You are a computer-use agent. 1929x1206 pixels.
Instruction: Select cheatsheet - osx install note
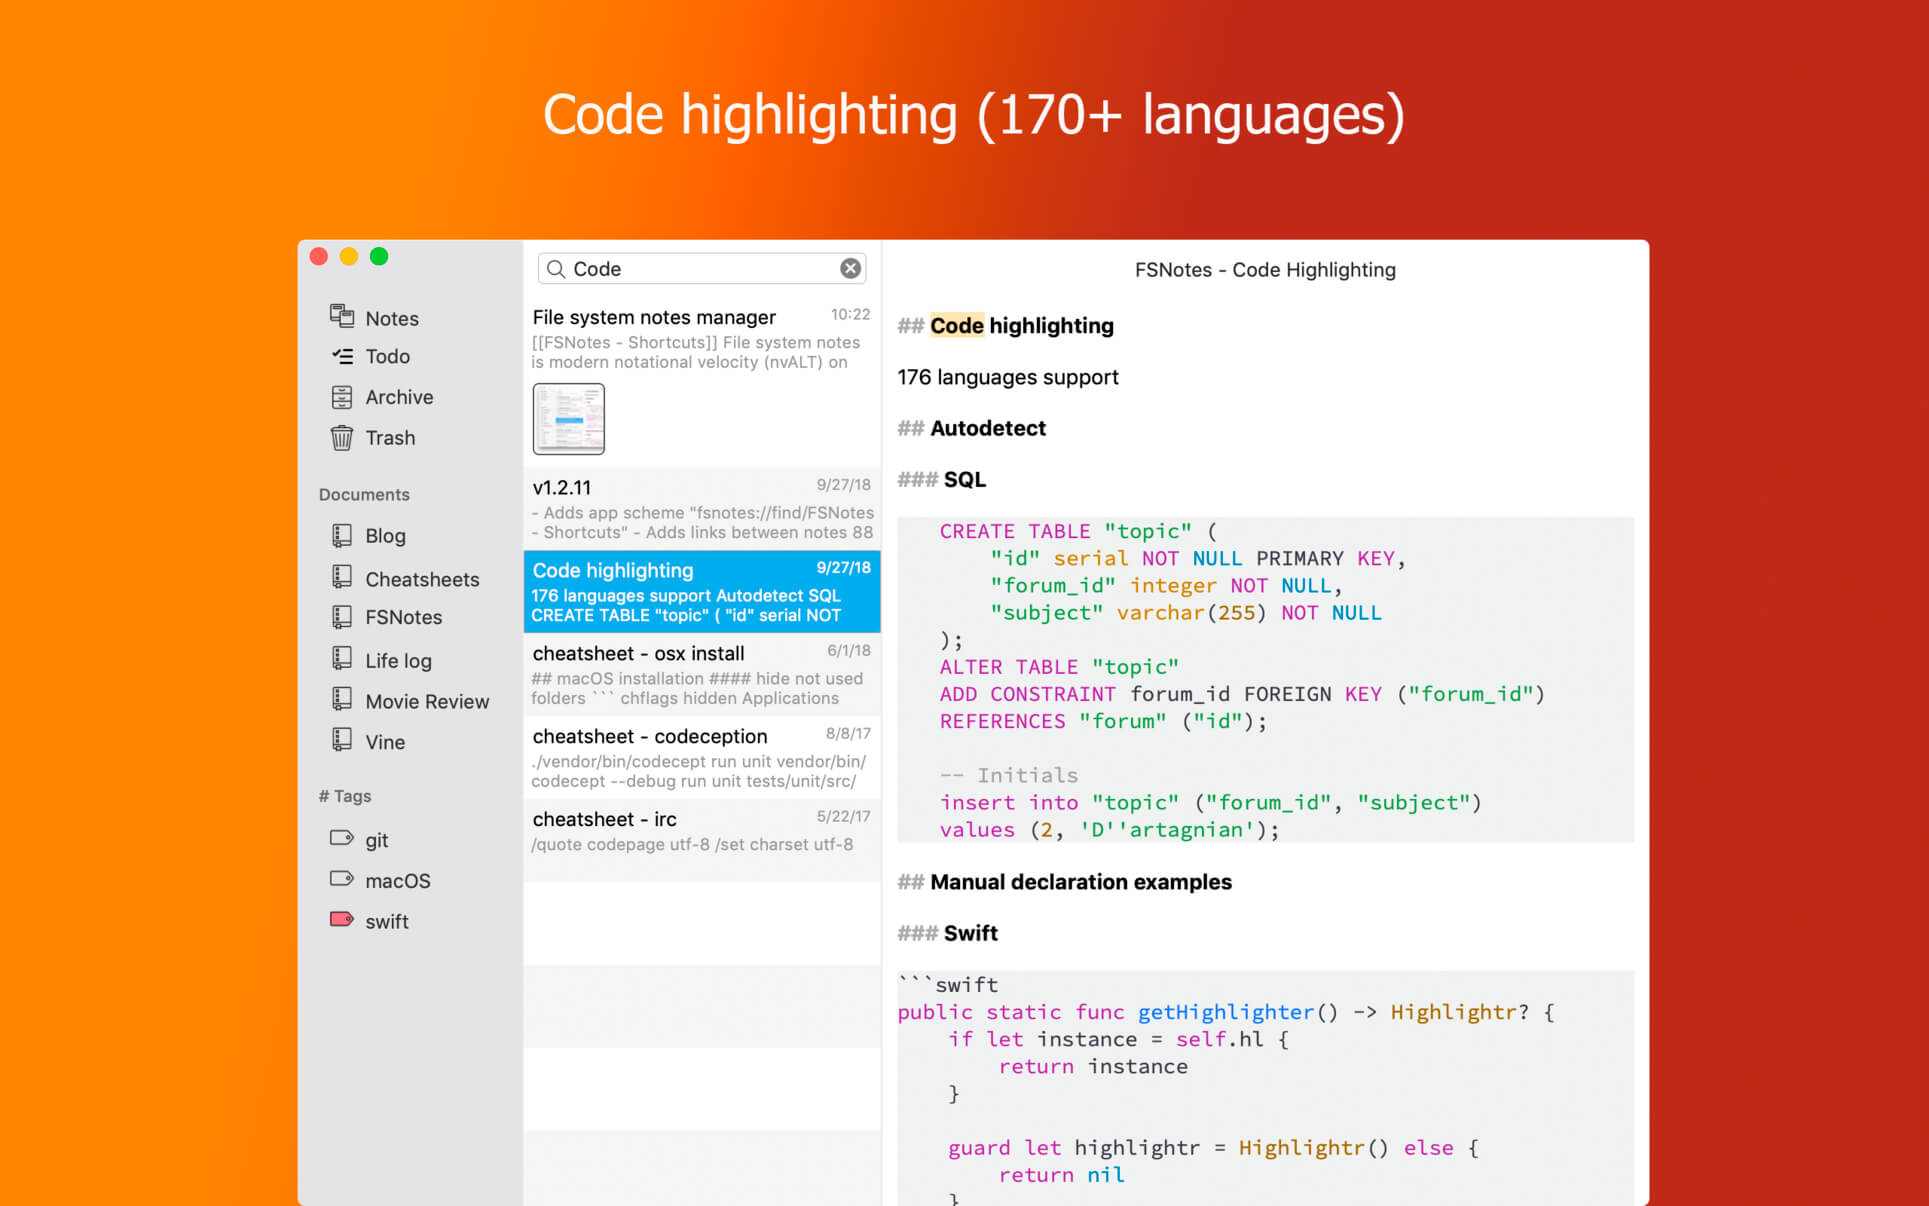tap(700, 674)
